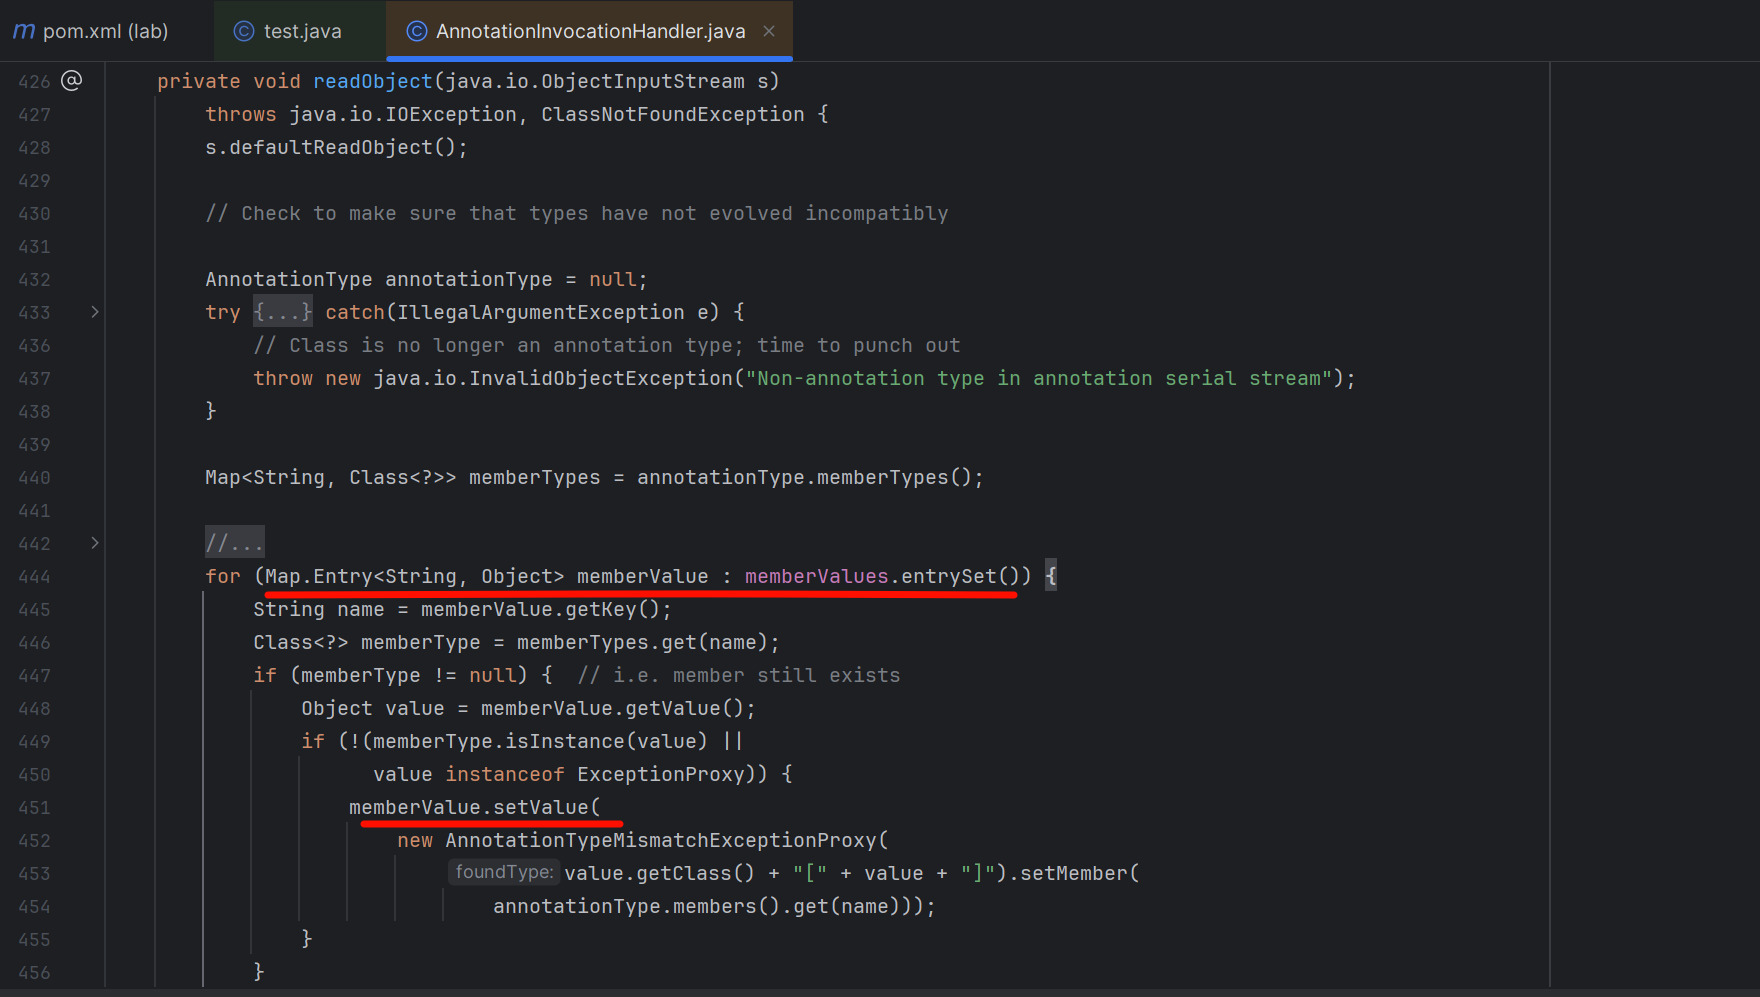Expand the folded comment chevron at line 442
Viewport: 1760px width, 997px height.
point(95,543)
